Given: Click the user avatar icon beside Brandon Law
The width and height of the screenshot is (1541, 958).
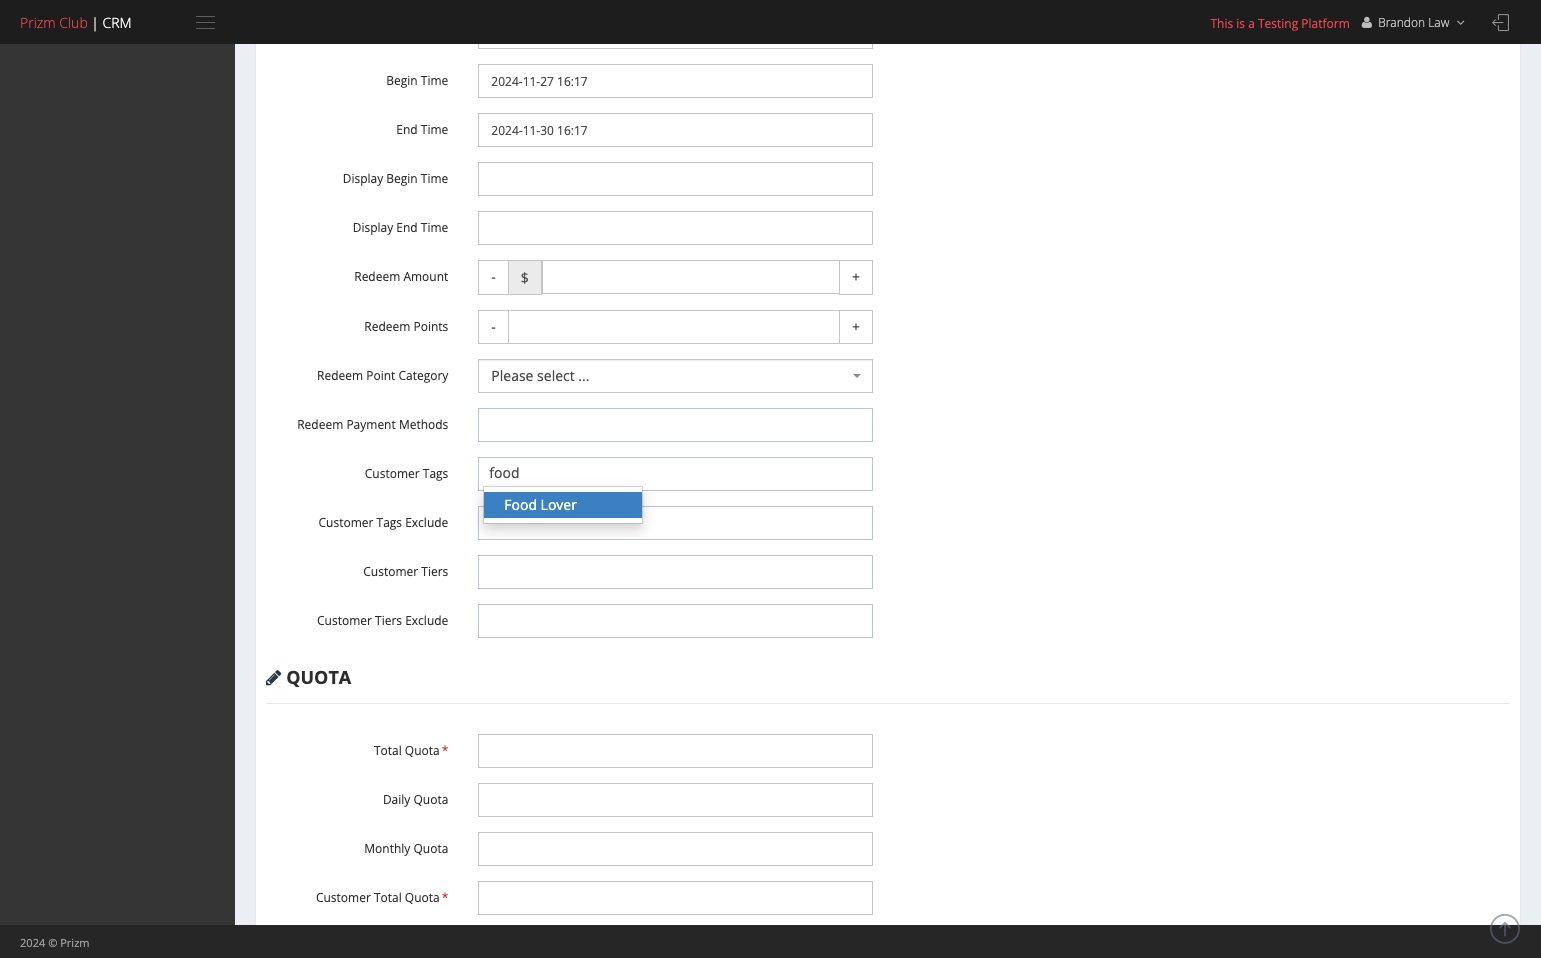Looking at the screenshot, I should (x=1366, y=23).
